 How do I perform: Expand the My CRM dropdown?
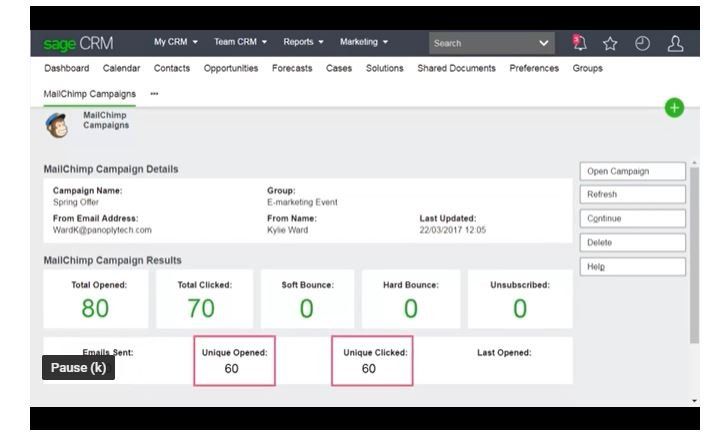click(x=176, y=42)
